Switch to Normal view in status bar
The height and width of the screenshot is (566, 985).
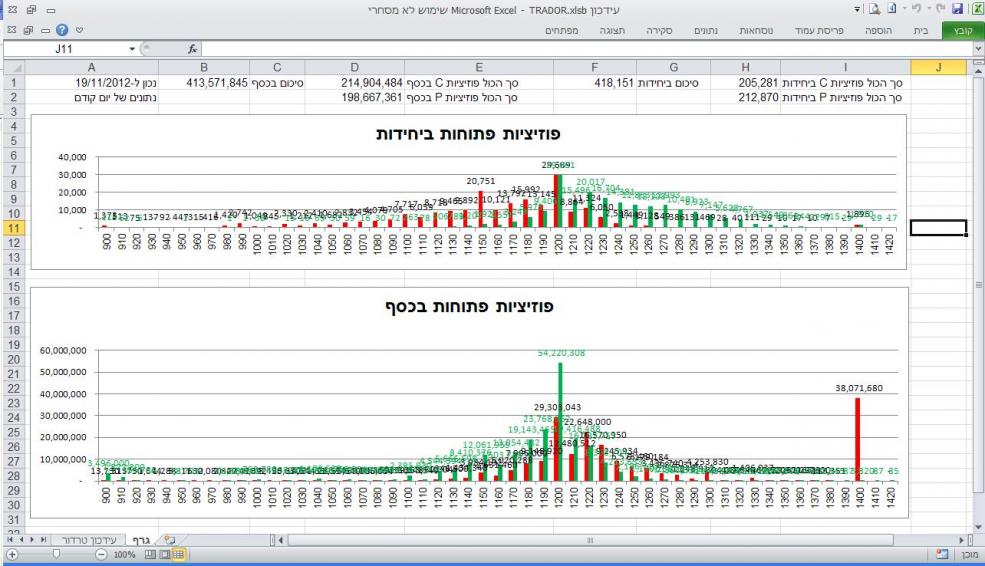tap(179, 553)
